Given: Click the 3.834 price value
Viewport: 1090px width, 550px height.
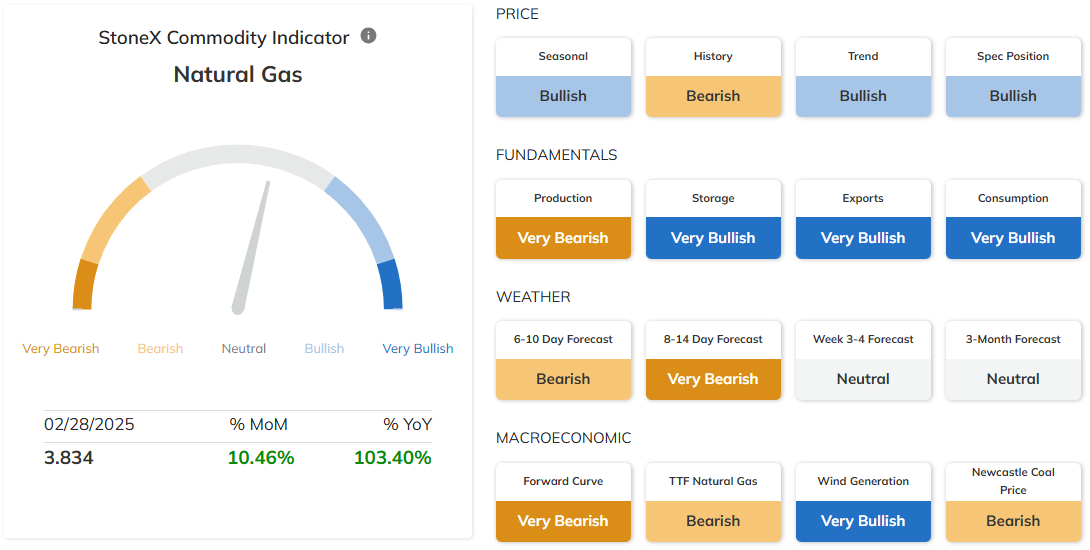Looking at the screenshot, I should (x=68, y=458).
